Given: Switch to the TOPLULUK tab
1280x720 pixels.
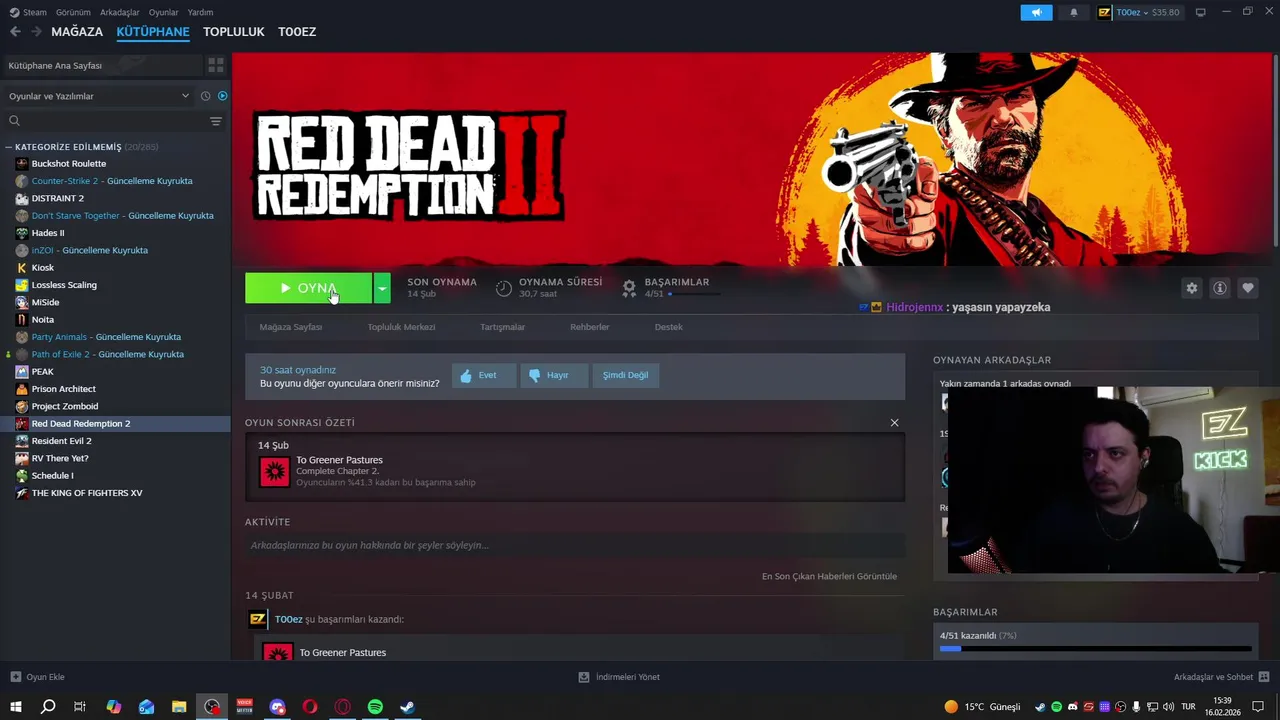Looking at the screenshot, I should [x=233, y=32].
